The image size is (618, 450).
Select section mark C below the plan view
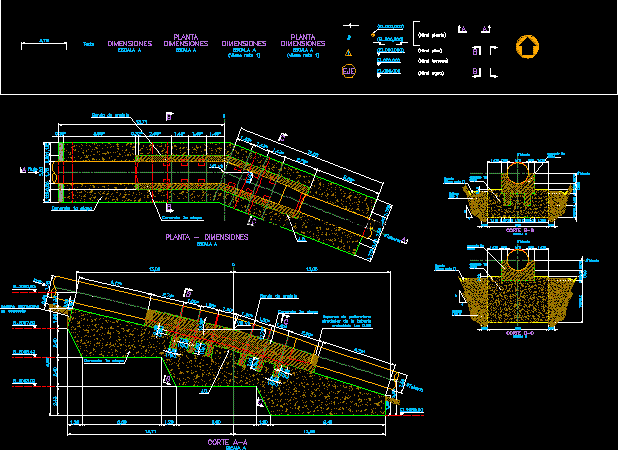(252, 221)
